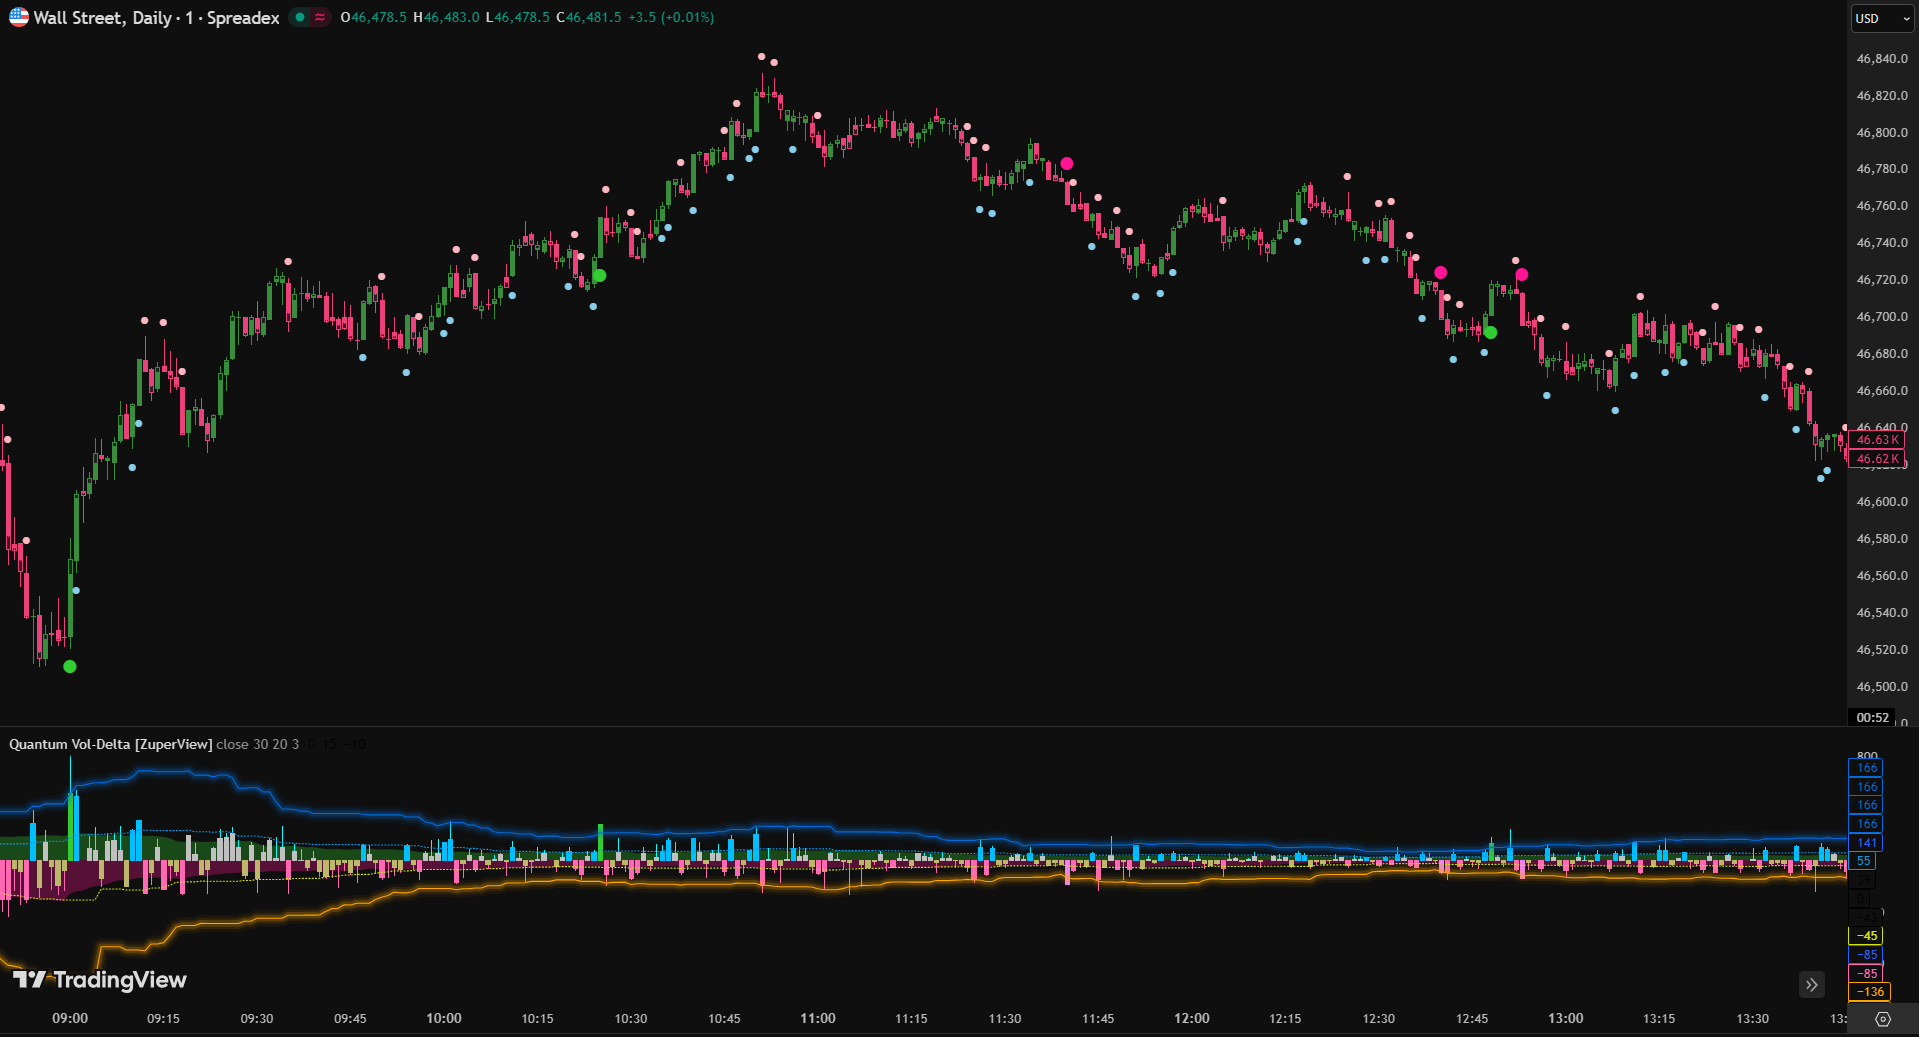Click the US flag symbol icon
Screen dimensions: 1919x1037
click(18, 17)
